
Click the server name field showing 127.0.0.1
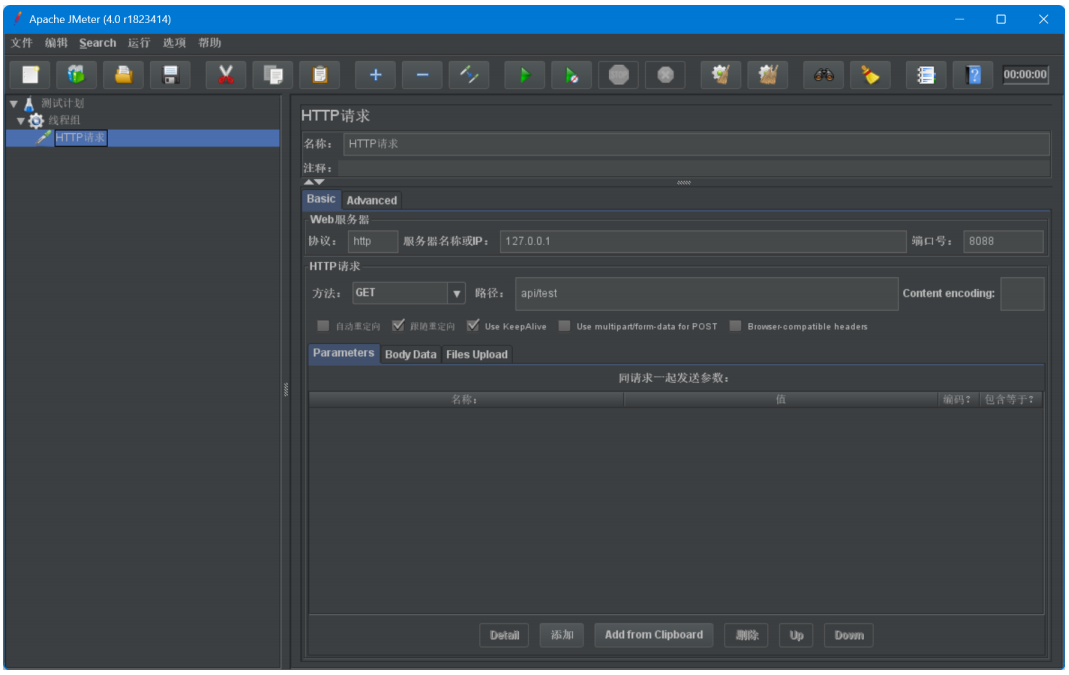[x=703, y=241]
